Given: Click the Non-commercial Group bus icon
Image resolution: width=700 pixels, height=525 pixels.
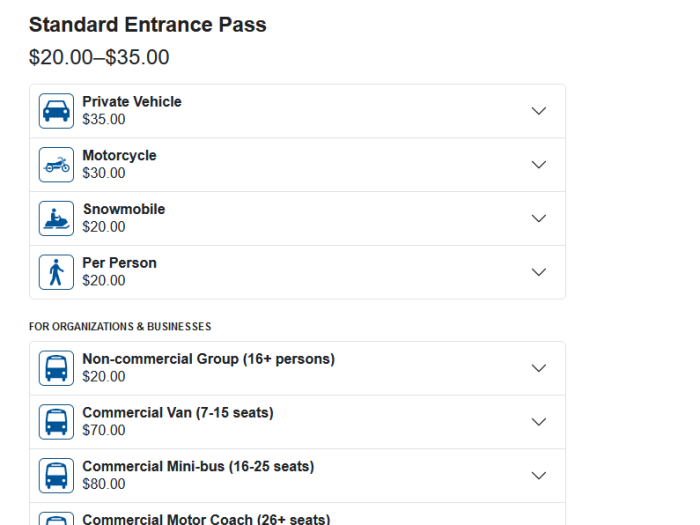Looking at the screenshot, I should pyautogui.click(x=56, y=368).
